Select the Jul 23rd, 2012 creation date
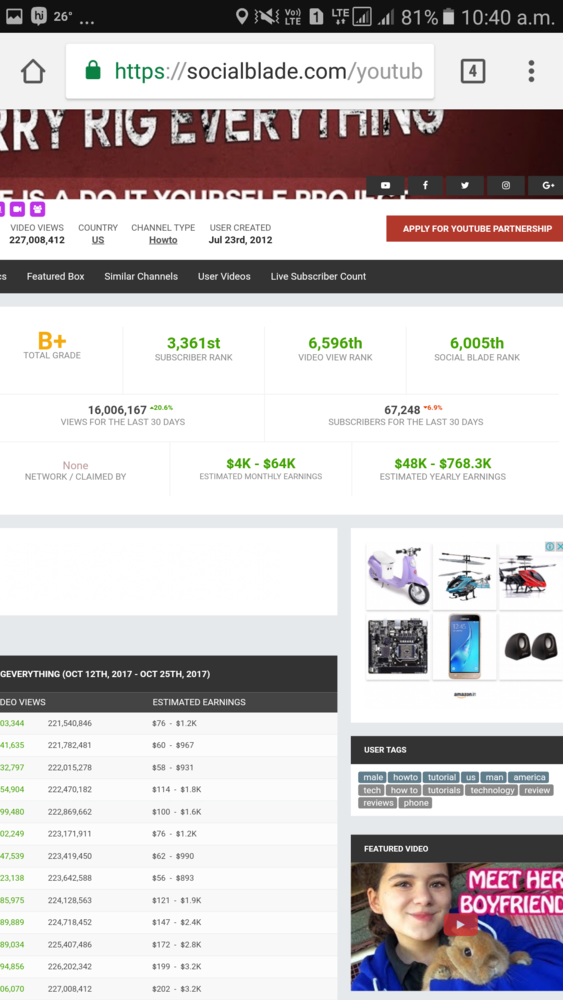The height and width of the screenshot is (1000, 563). pos(240,240)
